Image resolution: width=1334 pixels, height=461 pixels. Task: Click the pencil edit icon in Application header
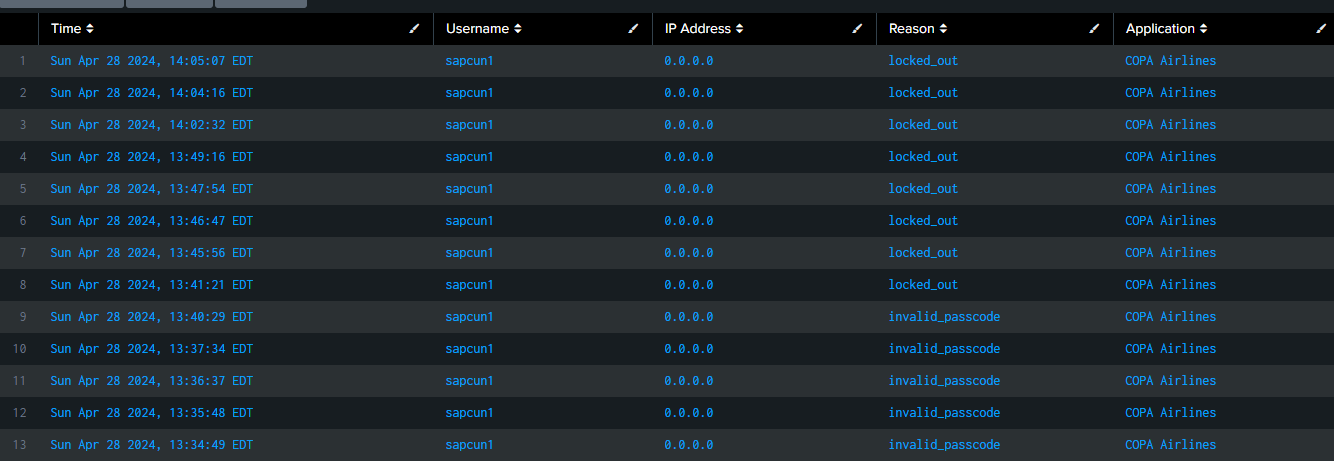point(1321,29)
